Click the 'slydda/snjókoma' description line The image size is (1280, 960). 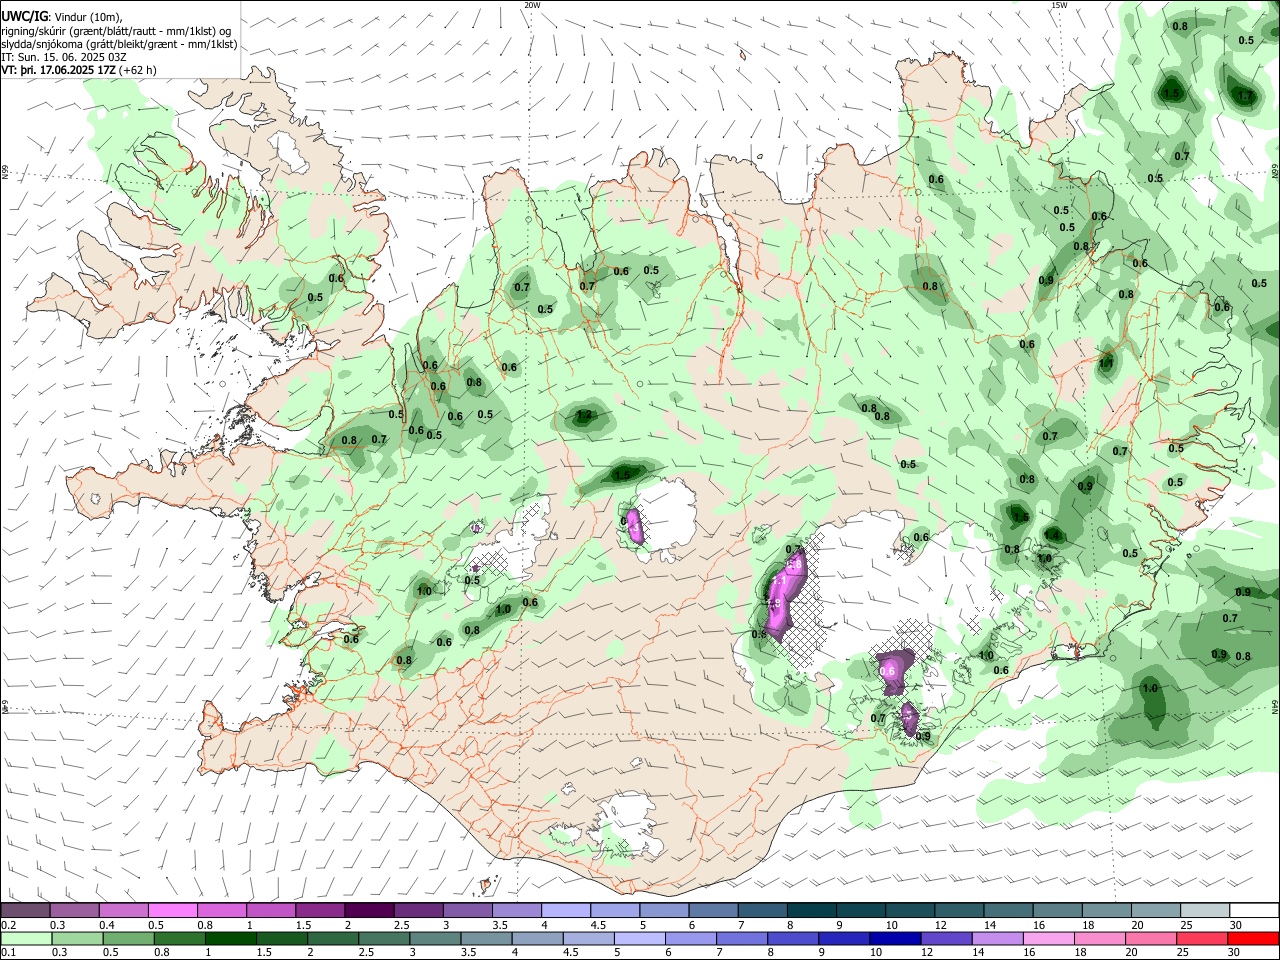point(119,44)
